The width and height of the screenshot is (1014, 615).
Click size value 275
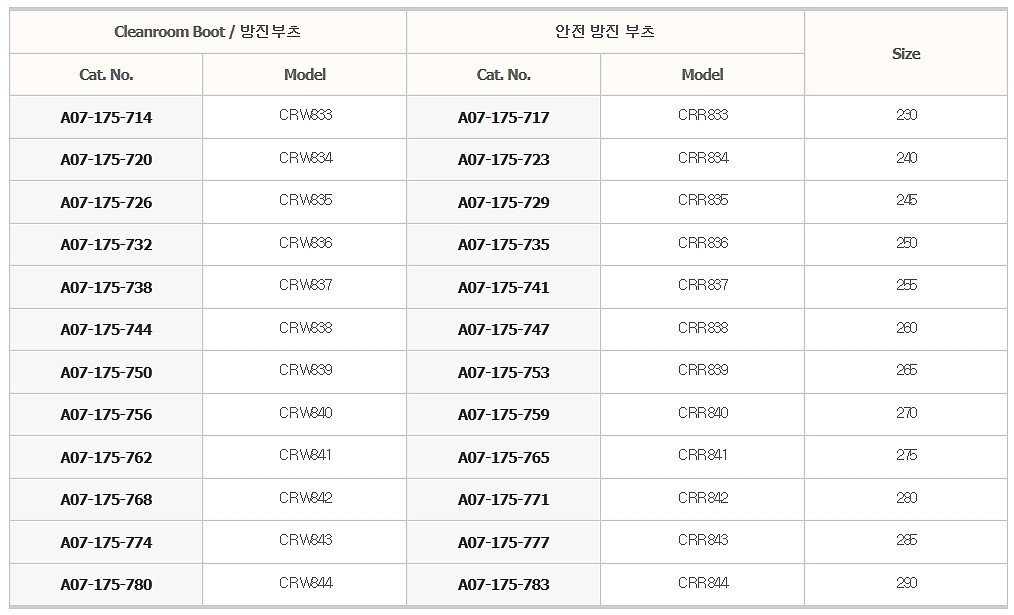point(906,455)
